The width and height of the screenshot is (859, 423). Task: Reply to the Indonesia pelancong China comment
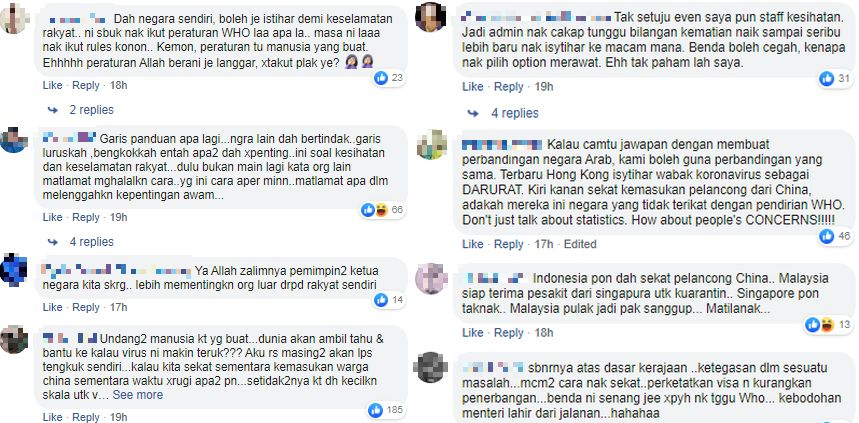508,333
